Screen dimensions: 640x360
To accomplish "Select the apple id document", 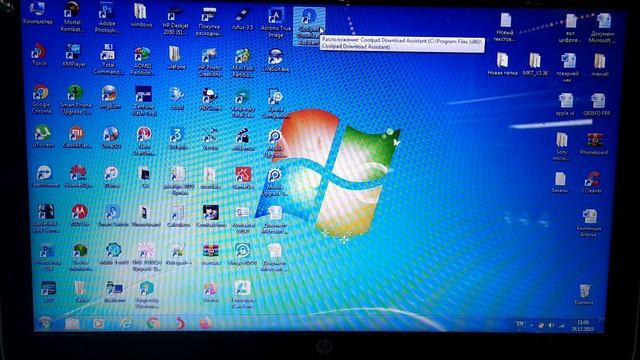I will 565,104.
